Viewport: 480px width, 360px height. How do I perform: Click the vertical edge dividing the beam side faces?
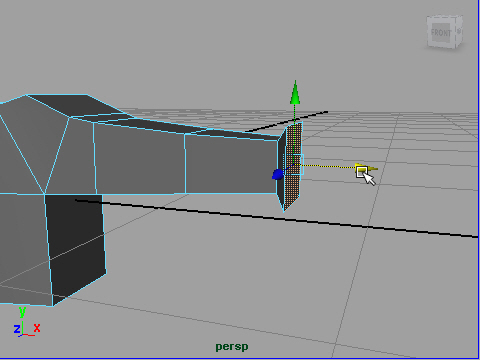(x=185, y=164)
